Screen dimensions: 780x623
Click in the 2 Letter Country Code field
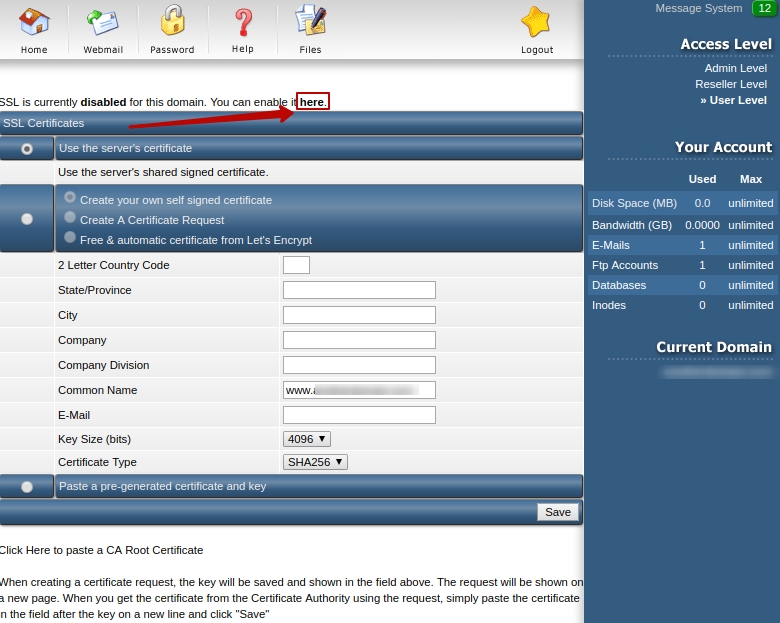[296, 265]
